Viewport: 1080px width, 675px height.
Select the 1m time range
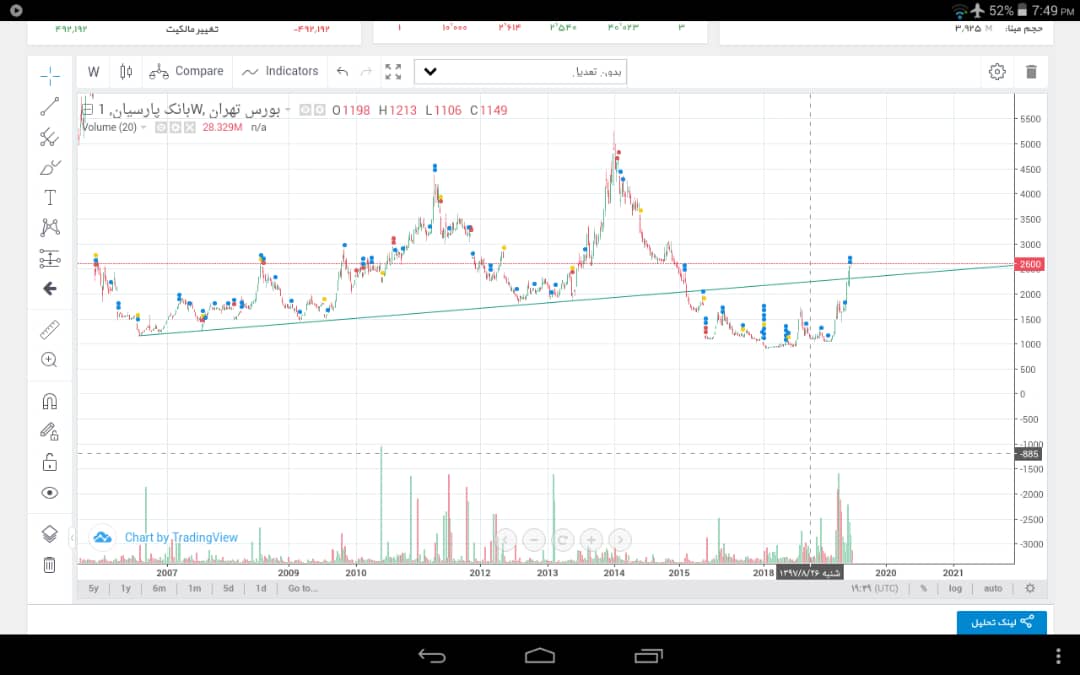coord(194,588)
